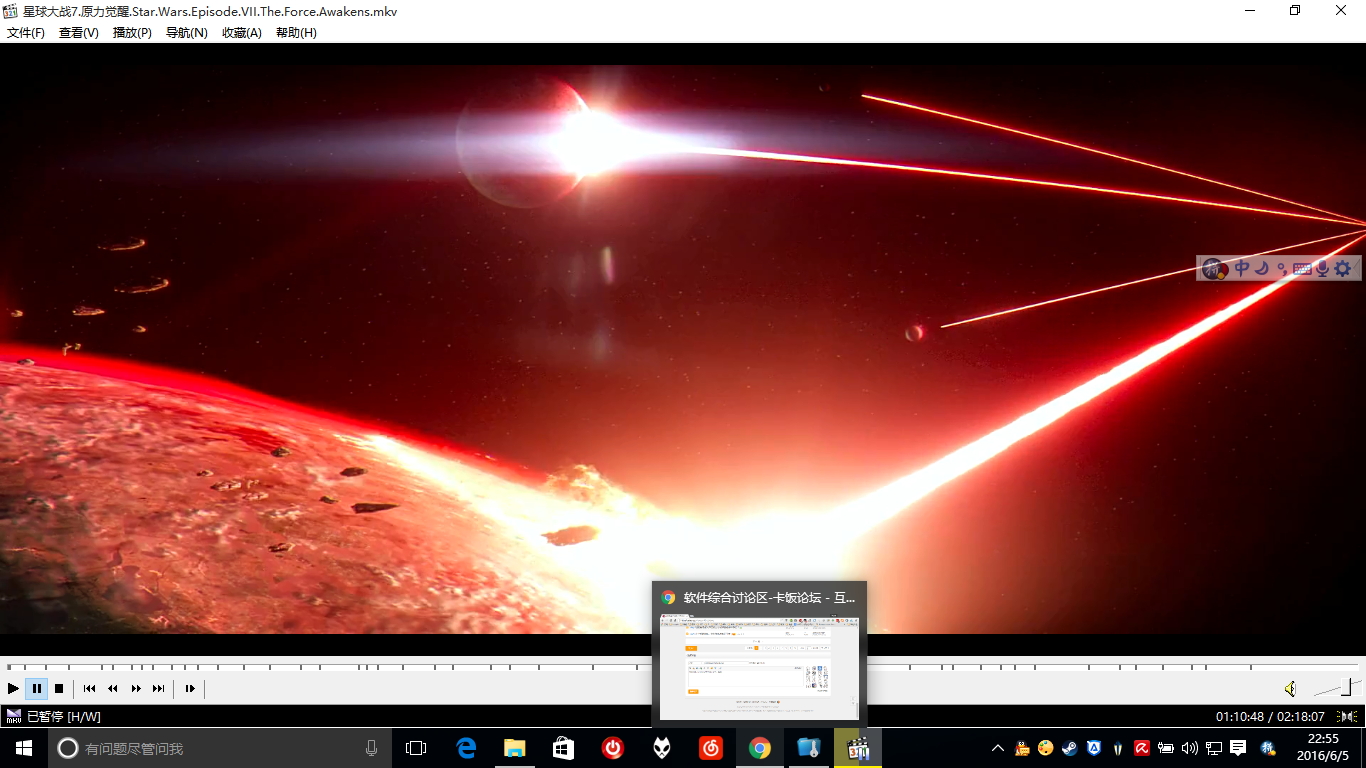Click the seek bar to jump position
Screen dimensions: 1366x768
683,666
